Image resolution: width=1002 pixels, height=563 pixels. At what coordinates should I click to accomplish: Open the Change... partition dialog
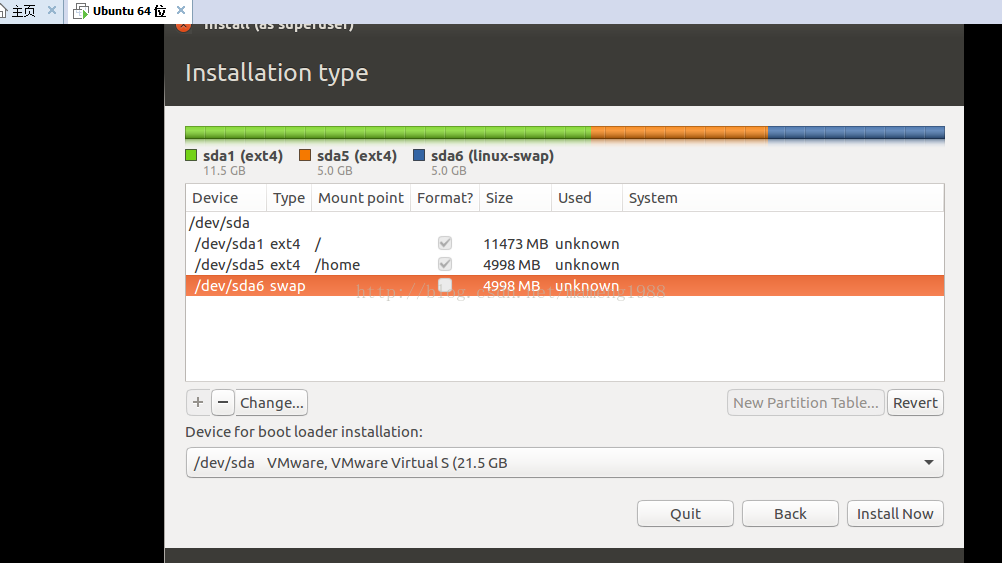[x=272, y=403]
